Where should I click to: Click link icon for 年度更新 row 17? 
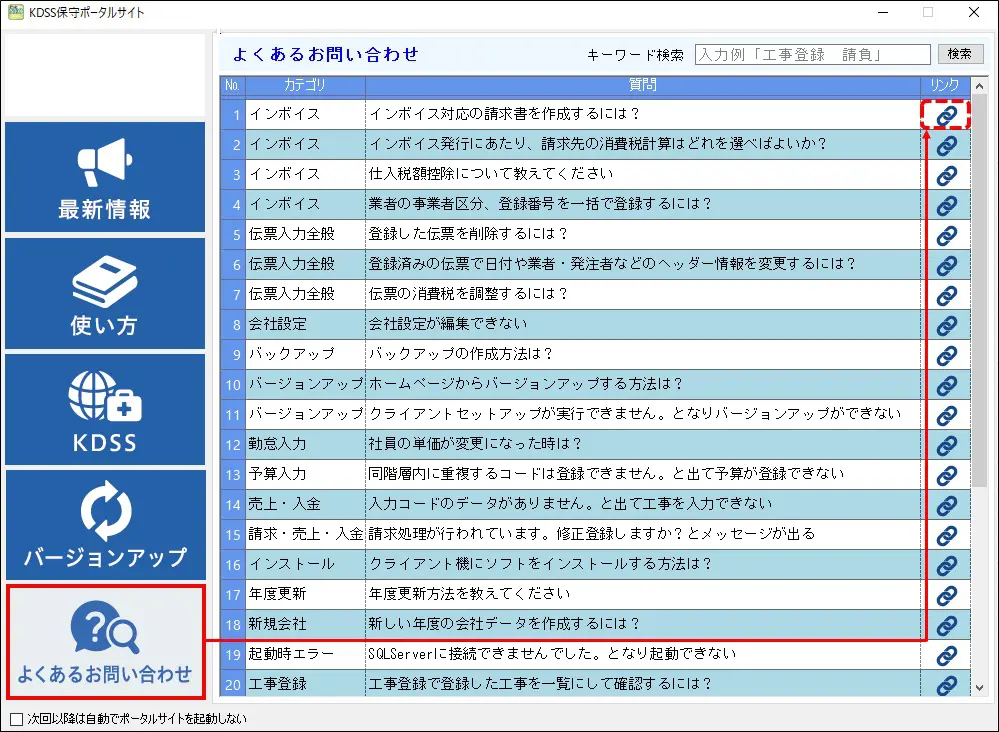click(x=946, y=595)
